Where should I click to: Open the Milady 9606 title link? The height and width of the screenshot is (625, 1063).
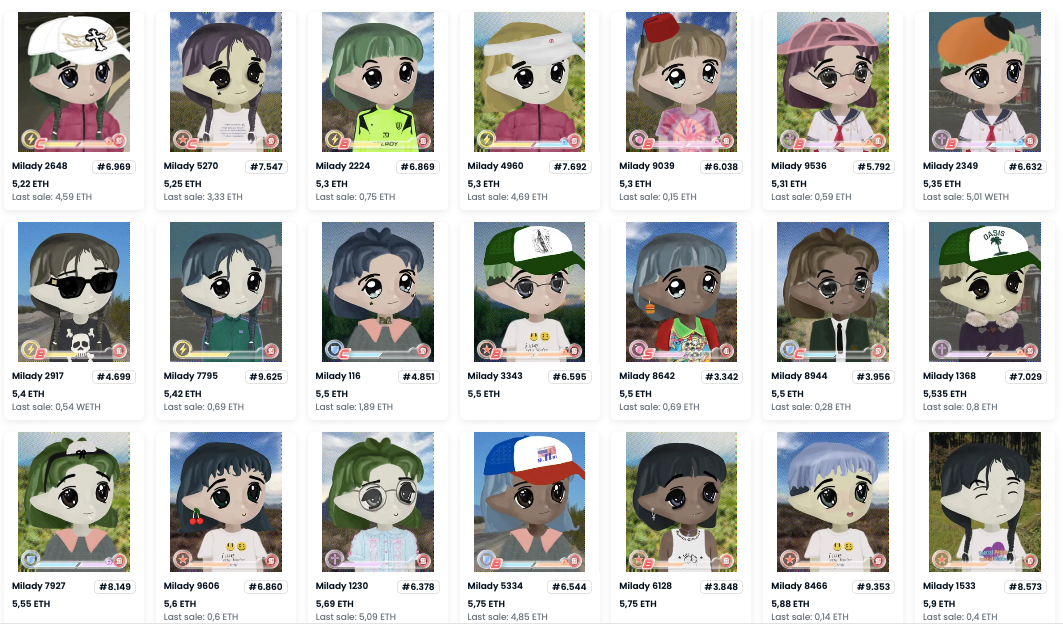191,586
